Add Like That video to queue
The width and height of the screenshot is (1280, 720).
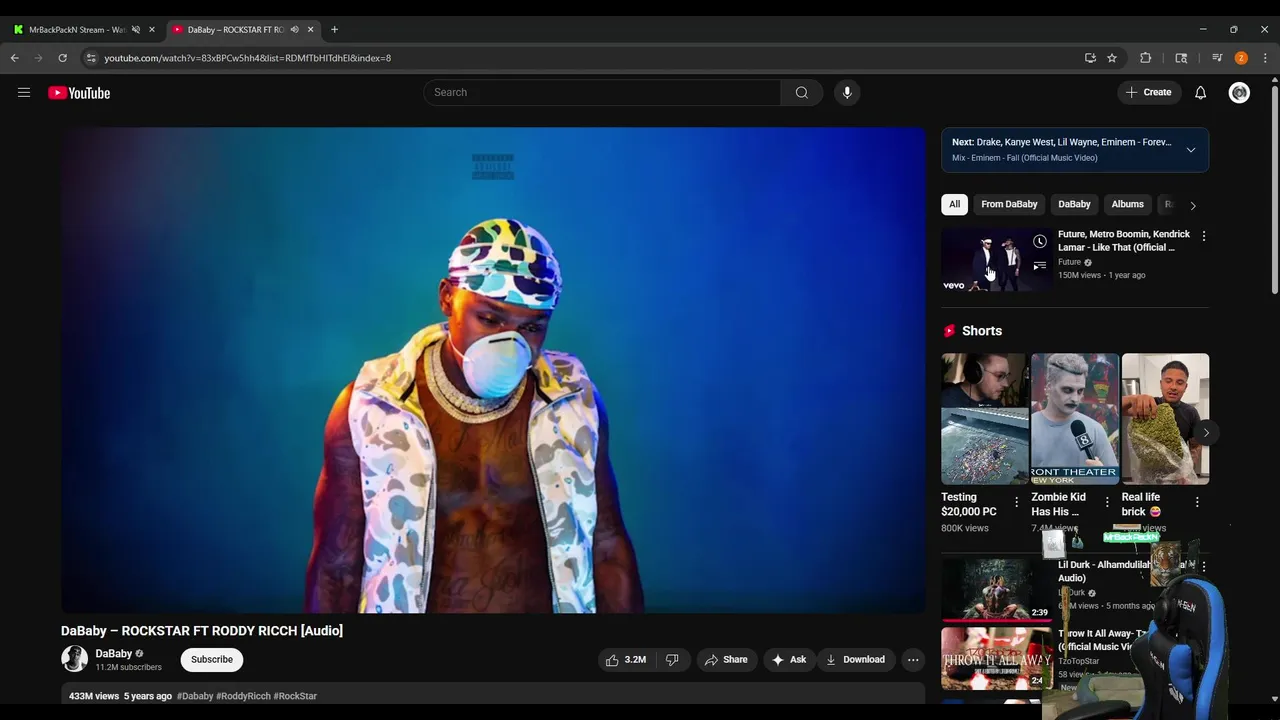(1040, 266)
